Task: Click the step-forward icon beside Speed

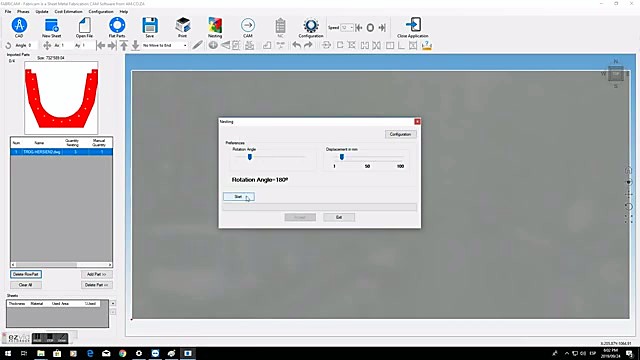Action: point(382,28)
